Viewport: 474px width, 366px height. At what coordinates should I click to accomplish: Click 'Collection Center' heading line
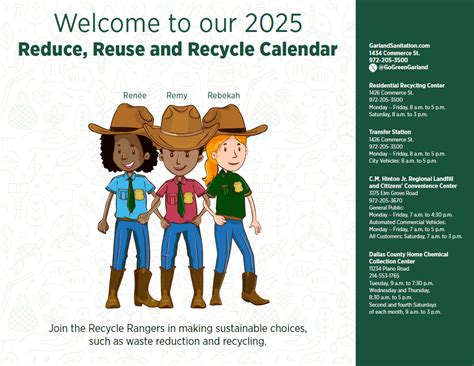(392, 261)
